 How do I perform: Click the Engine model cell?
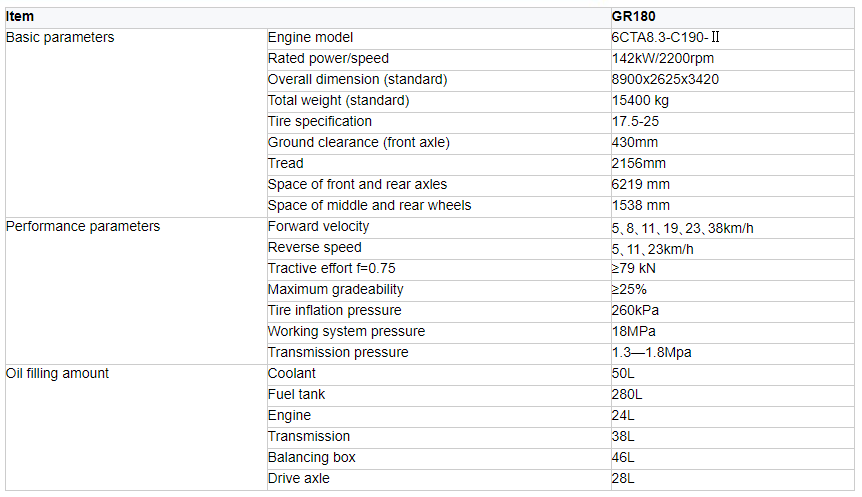click(x=310, y=37)
